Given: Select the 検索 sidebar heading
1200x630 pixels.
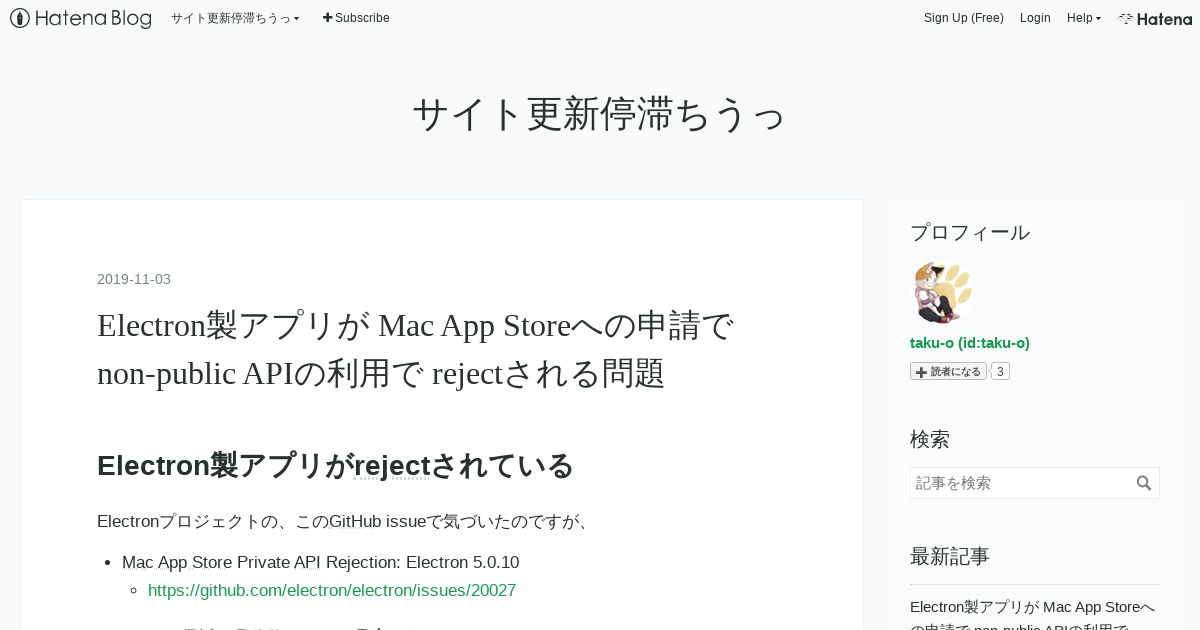Looking at the screenshot, I should [930, 439].
